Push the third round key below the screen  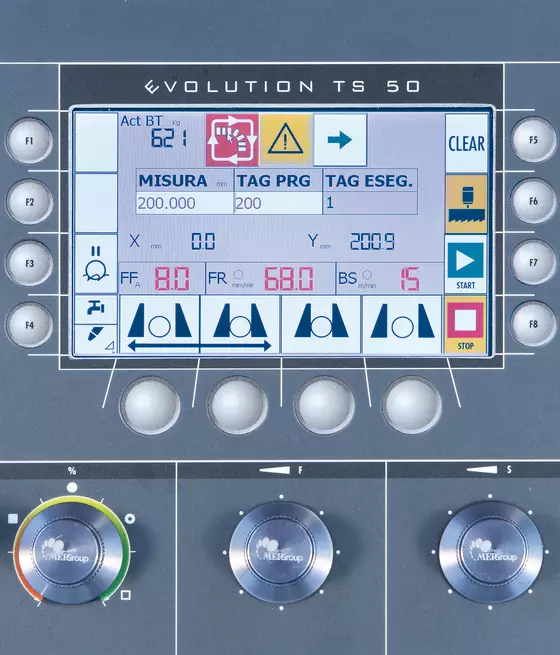tap(324, 405)
